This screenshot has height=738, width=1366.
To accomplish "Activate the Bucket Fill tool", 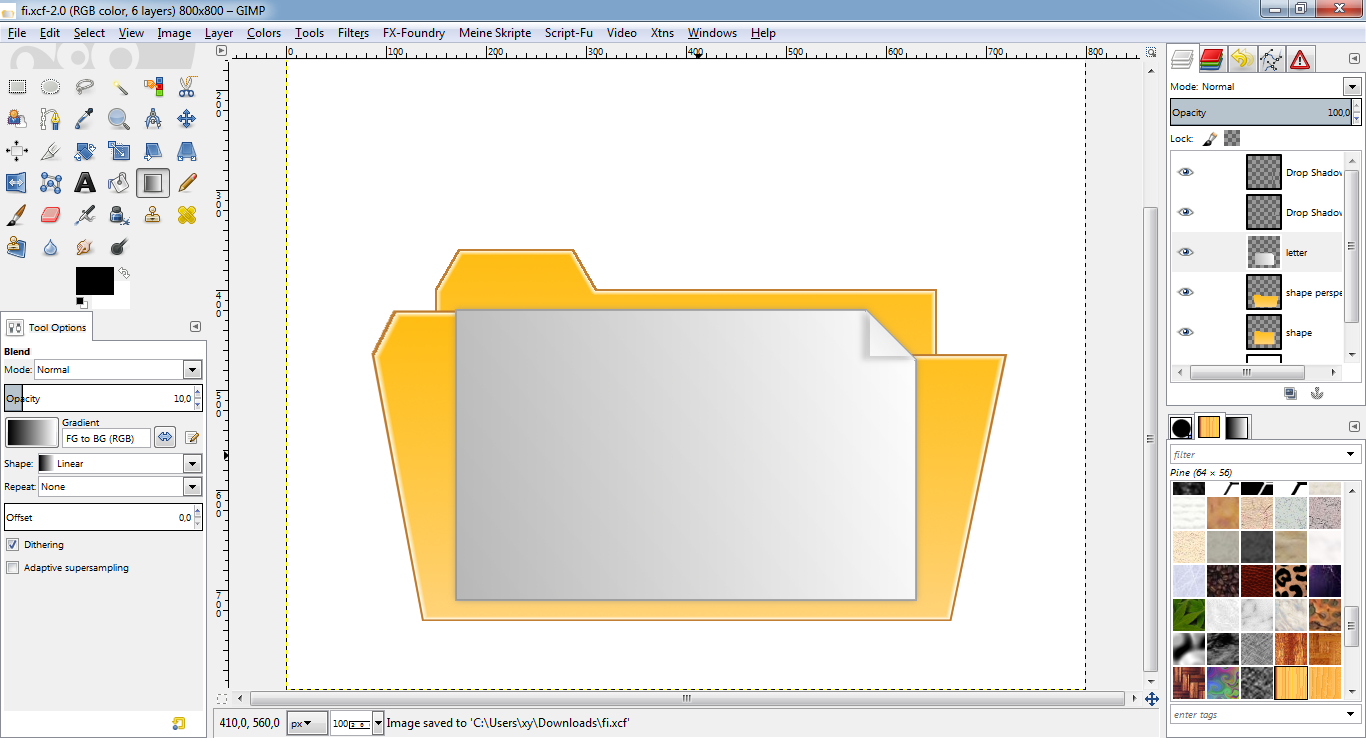I will 118,182.
